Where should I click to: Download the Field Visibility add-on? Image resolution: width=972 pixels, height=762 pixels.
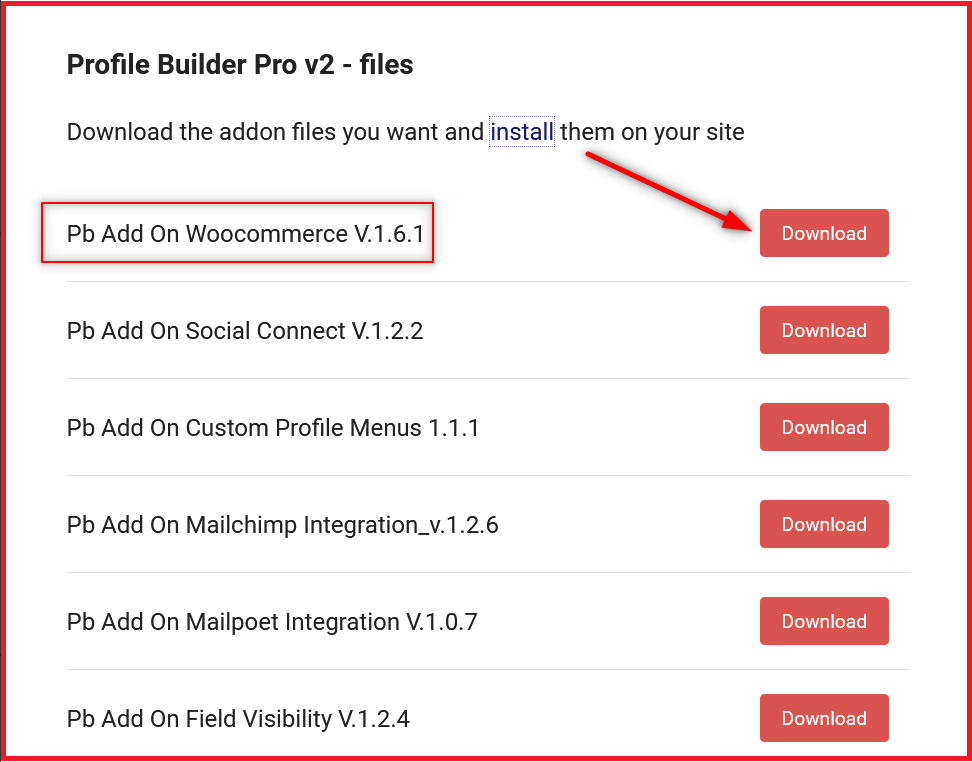point(824,718)
